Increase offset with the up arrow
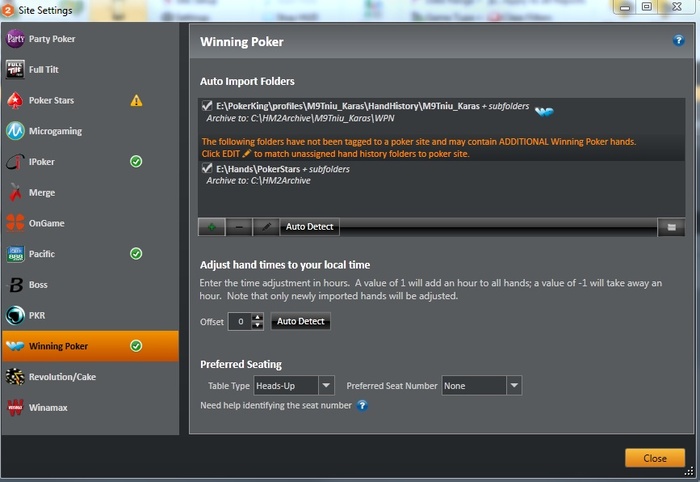The width and height of the screenshot is (700, 482). click(x=257, y=317)
